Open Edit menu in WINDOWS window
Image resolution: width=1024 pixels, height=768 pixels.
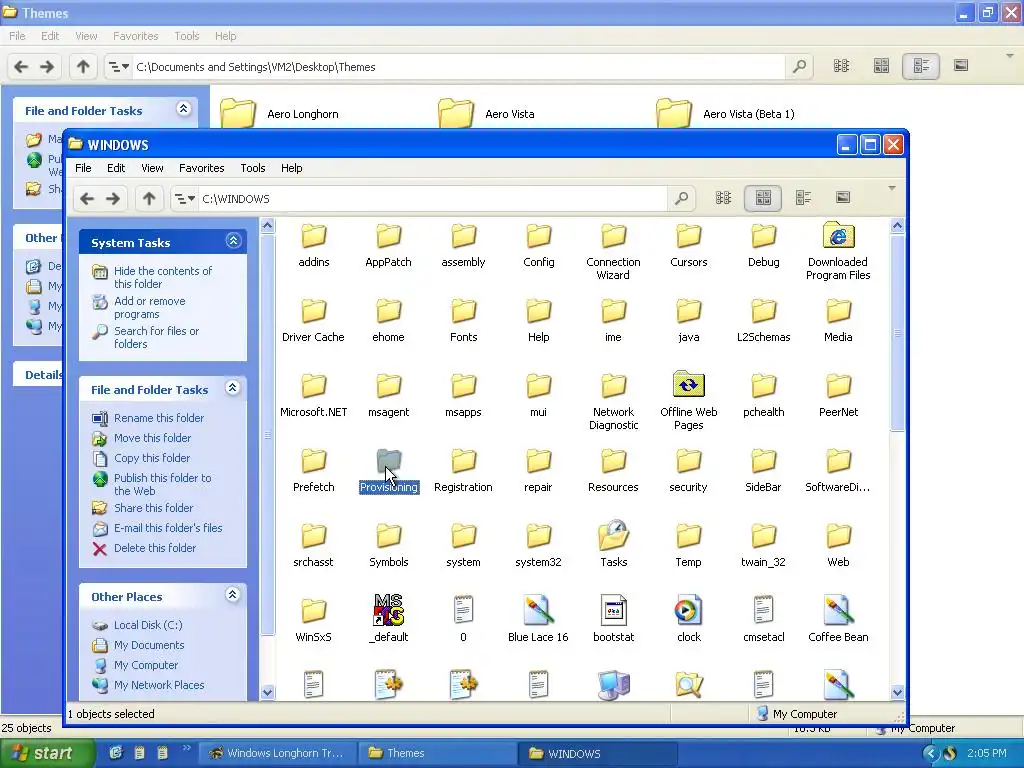[x=116, y=168]
